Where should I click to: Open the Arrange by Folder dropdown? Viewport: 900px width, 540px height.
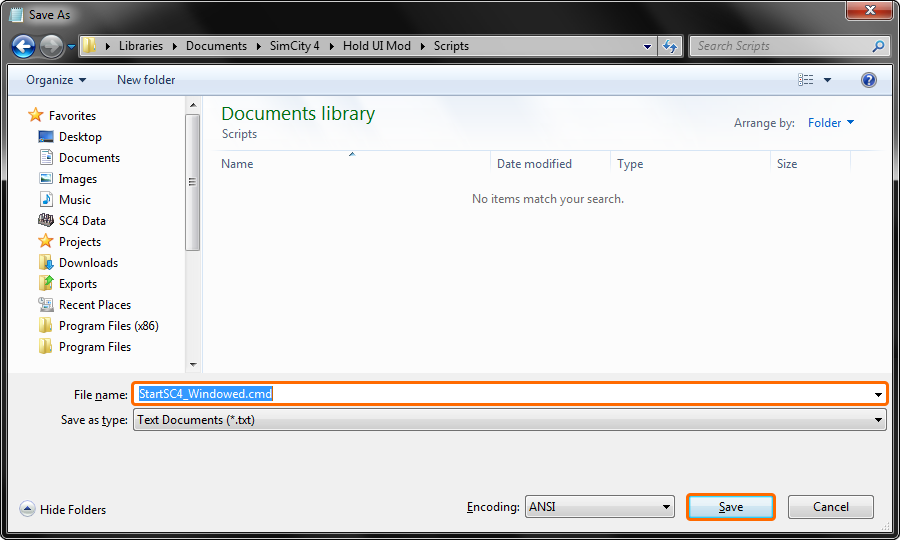(x=831, y=123)
